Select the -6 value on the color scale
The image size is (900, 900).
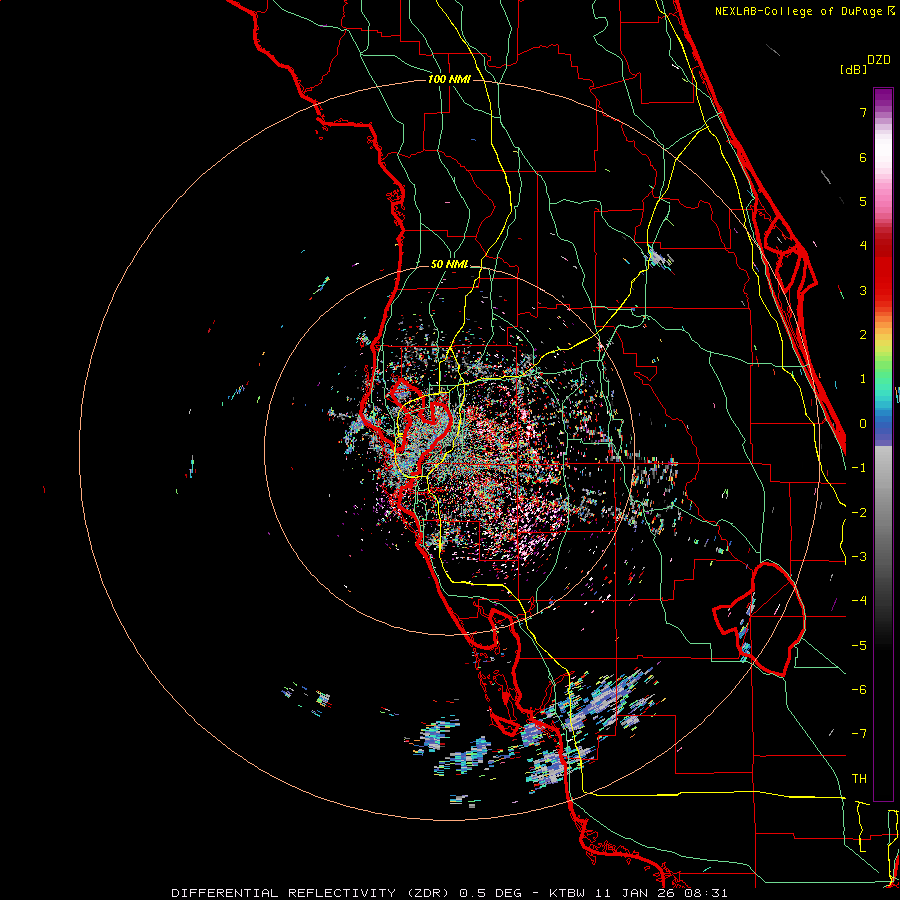(859, 690)
